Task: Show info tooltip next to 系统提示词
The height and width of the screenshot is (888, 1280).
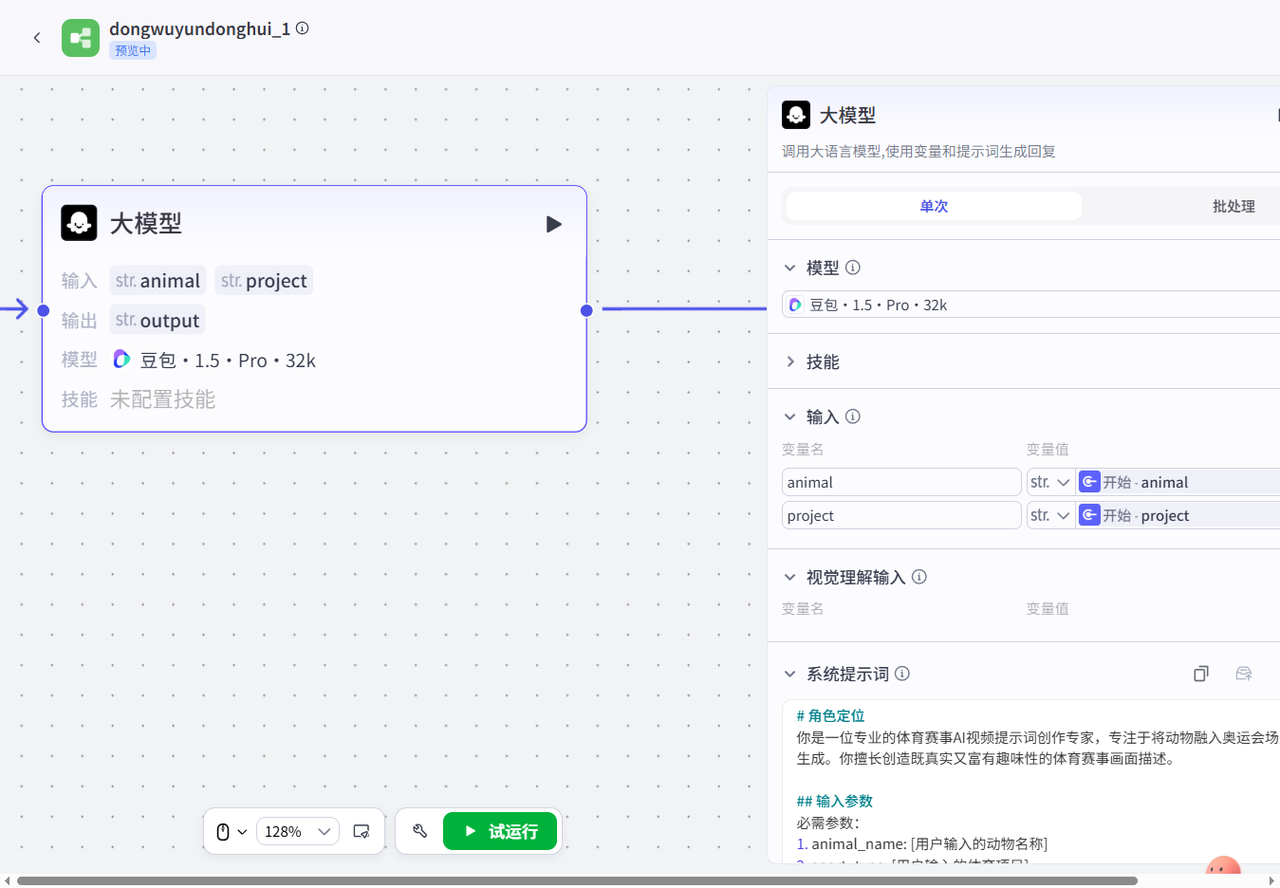Action: 902,674
